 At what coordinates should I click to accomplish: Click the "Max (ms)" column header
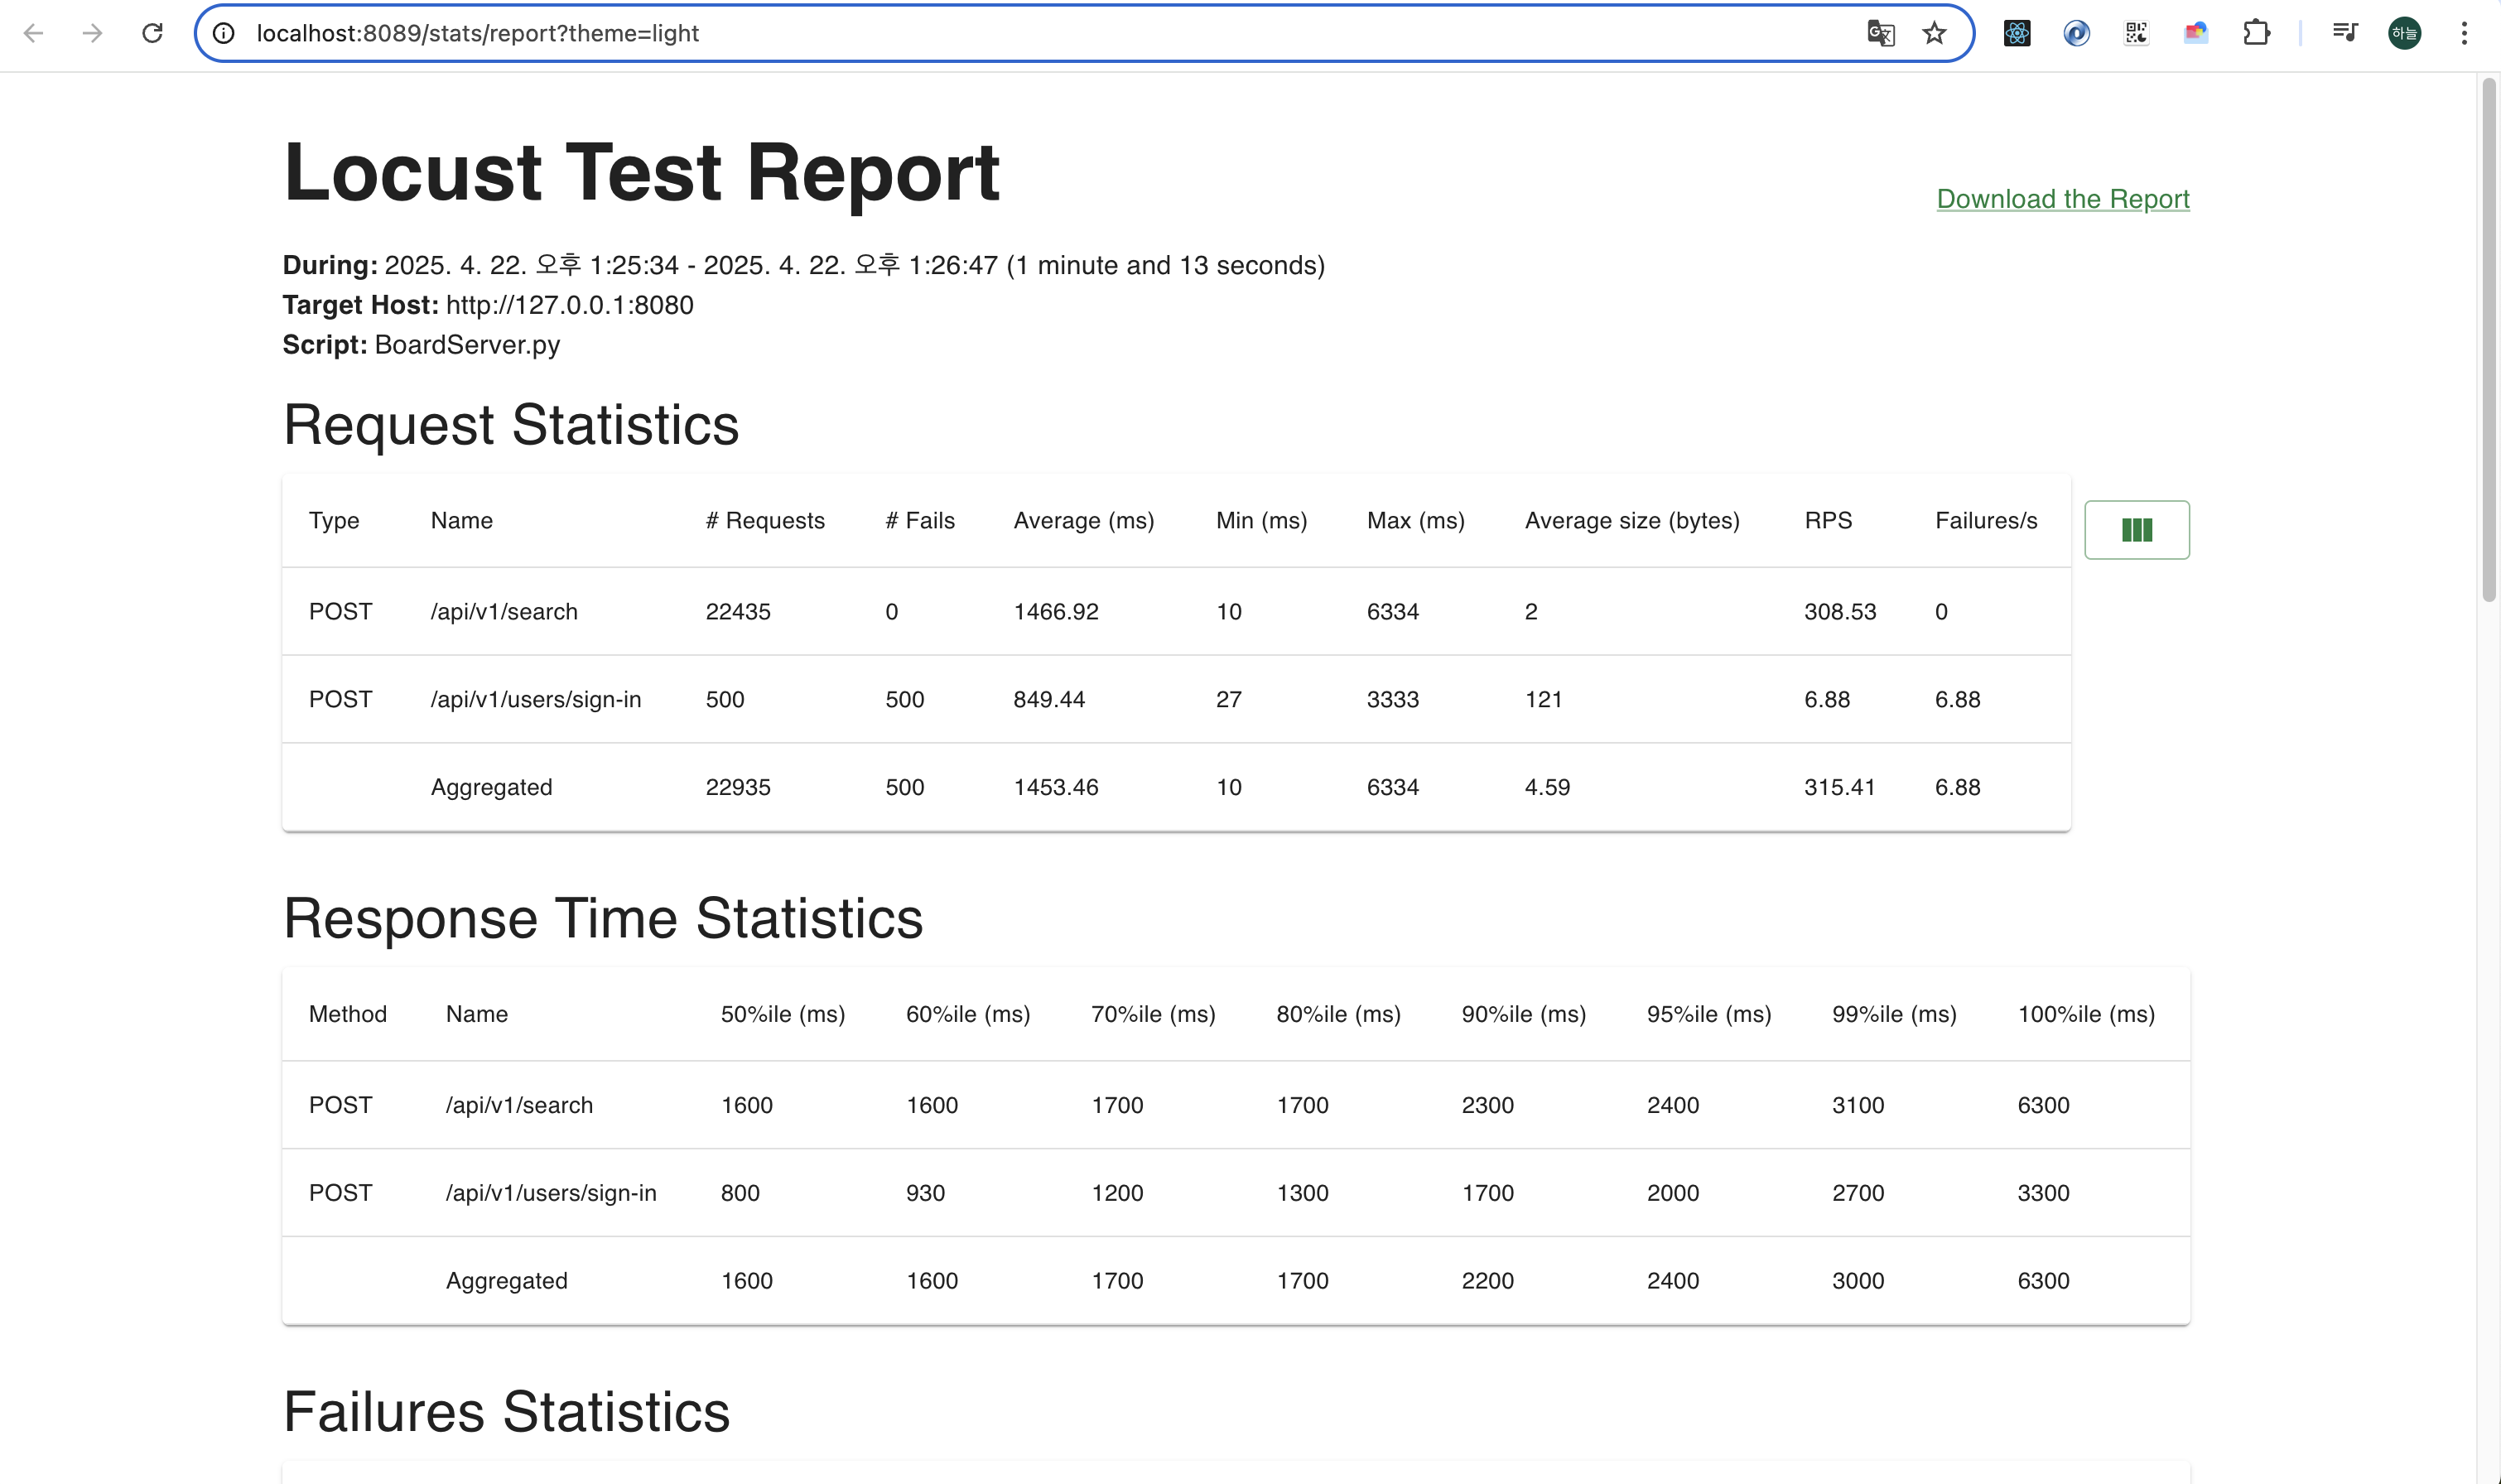1416,521
